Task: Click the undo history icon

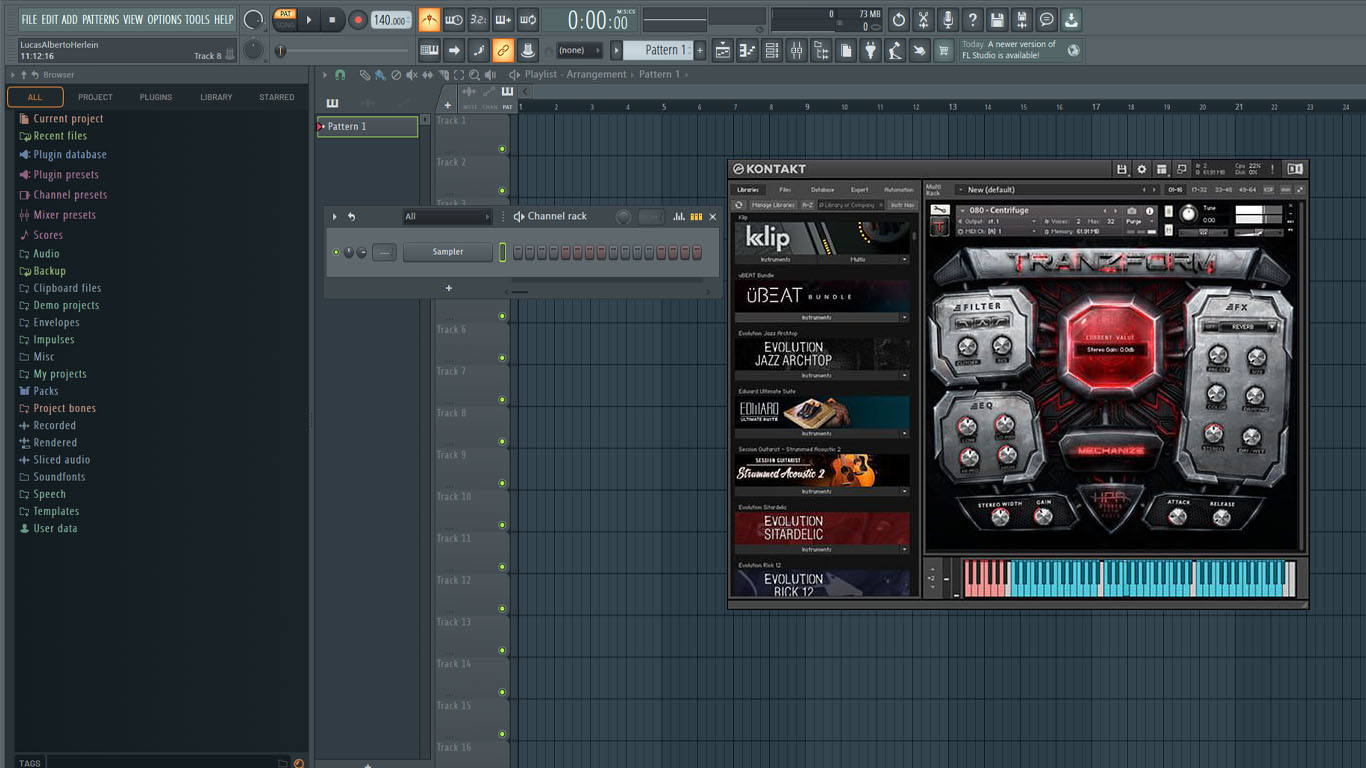Action: tap(898, 20)
